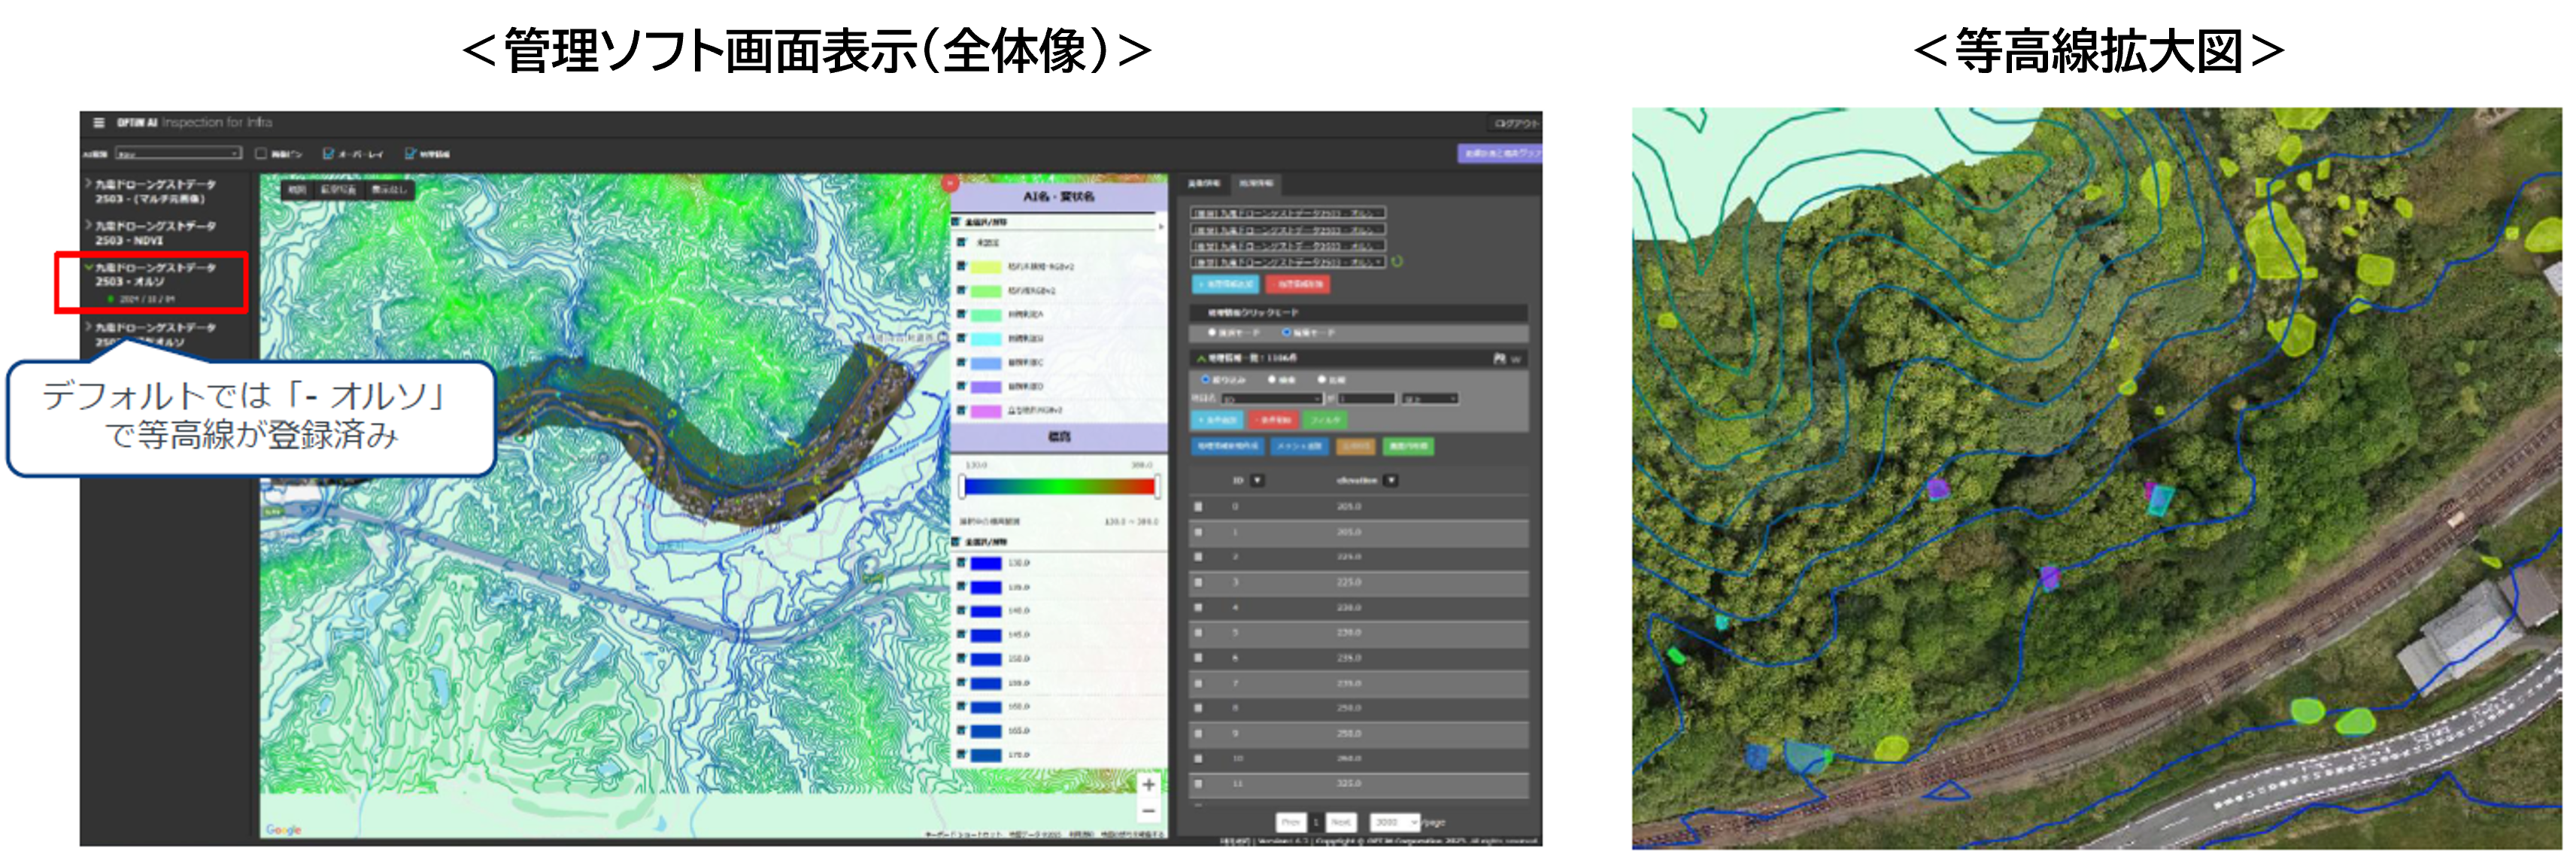
Task: Select the 2024/10/04 date entry under オルソ
Action: (x=146, y=299)
